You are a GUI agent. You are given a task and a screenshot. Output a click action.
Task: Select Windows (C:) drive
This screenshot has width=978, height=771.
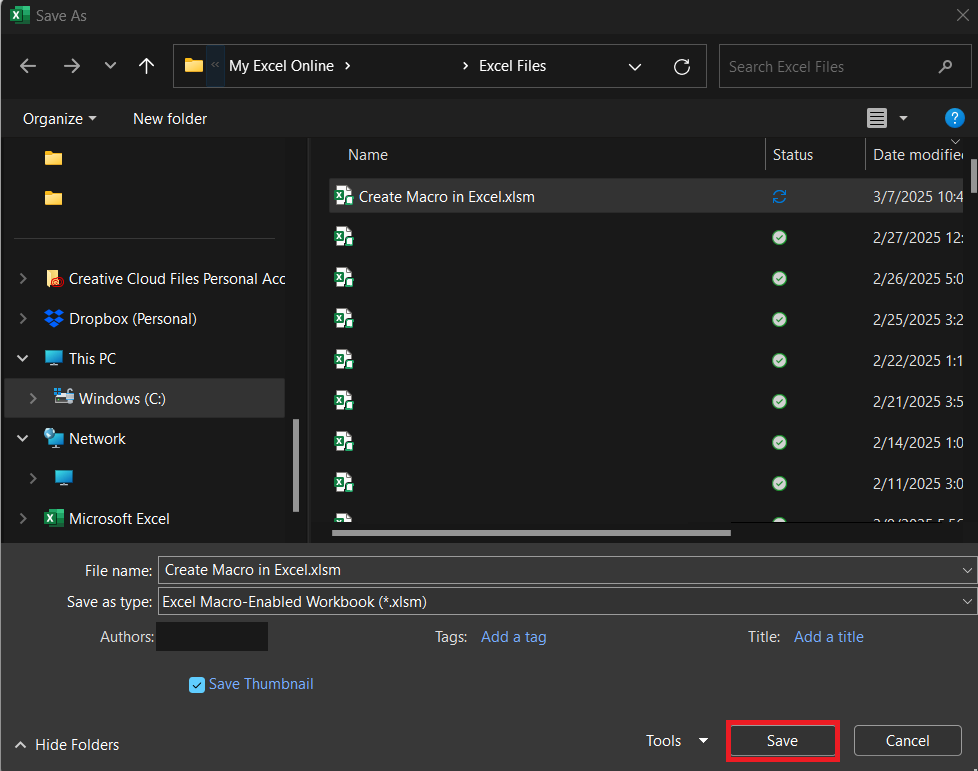click(x=122, y=399)
